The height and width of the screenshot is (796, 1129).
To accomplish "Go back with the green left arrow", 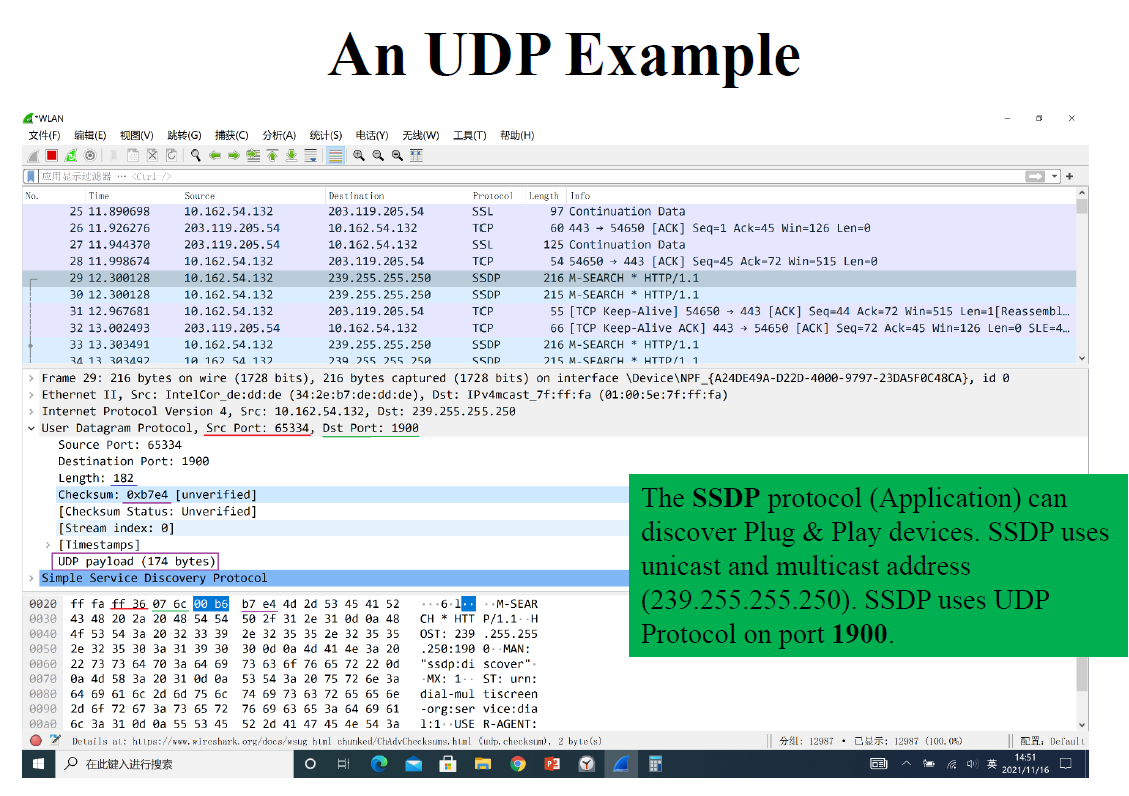I will pos(215,155).
